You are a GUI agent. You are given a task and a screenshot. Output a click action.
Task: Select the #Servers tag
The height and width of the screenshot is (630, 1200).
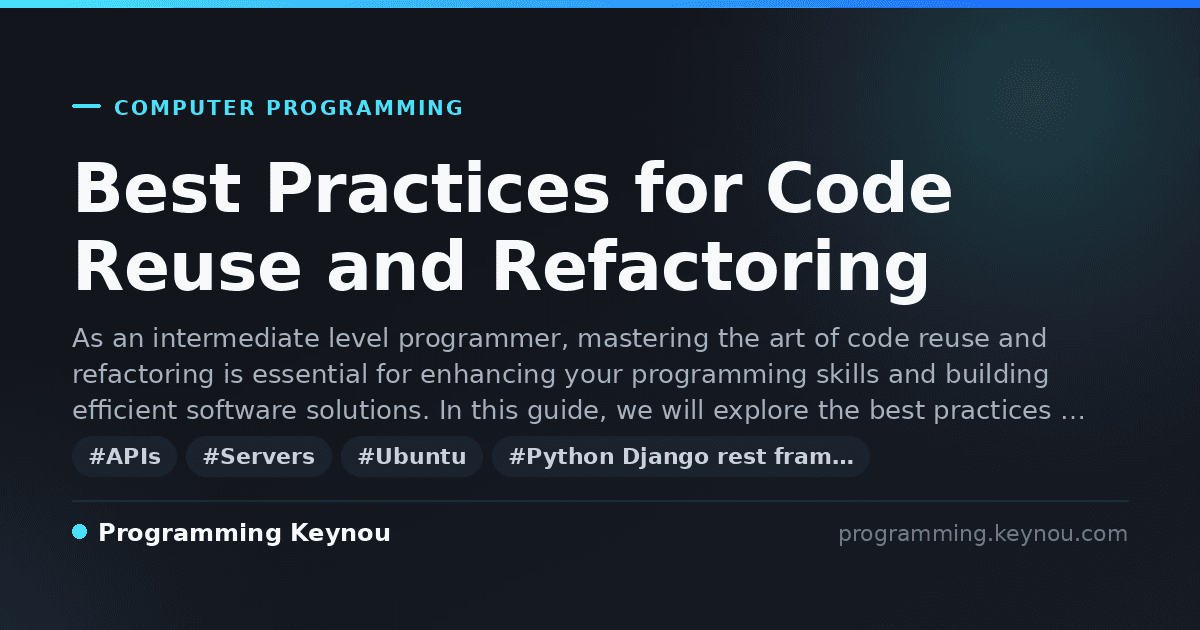click(259, 457)
